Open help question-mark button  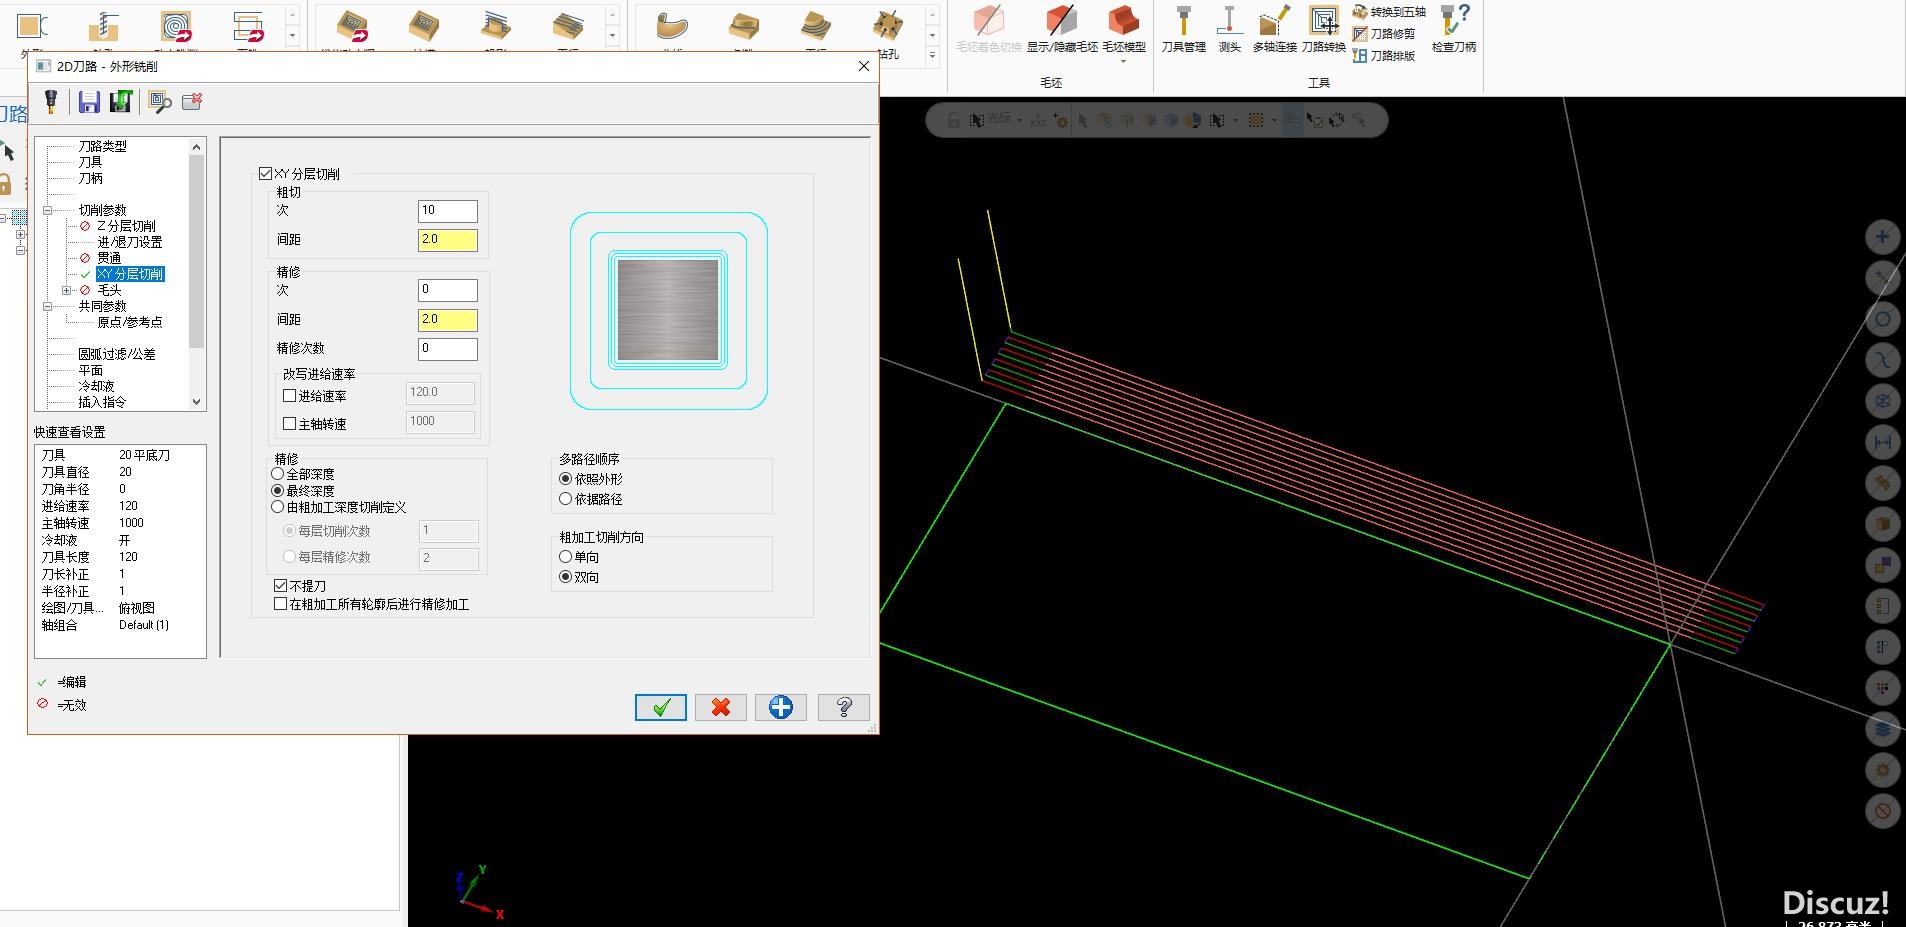point(844,707)
